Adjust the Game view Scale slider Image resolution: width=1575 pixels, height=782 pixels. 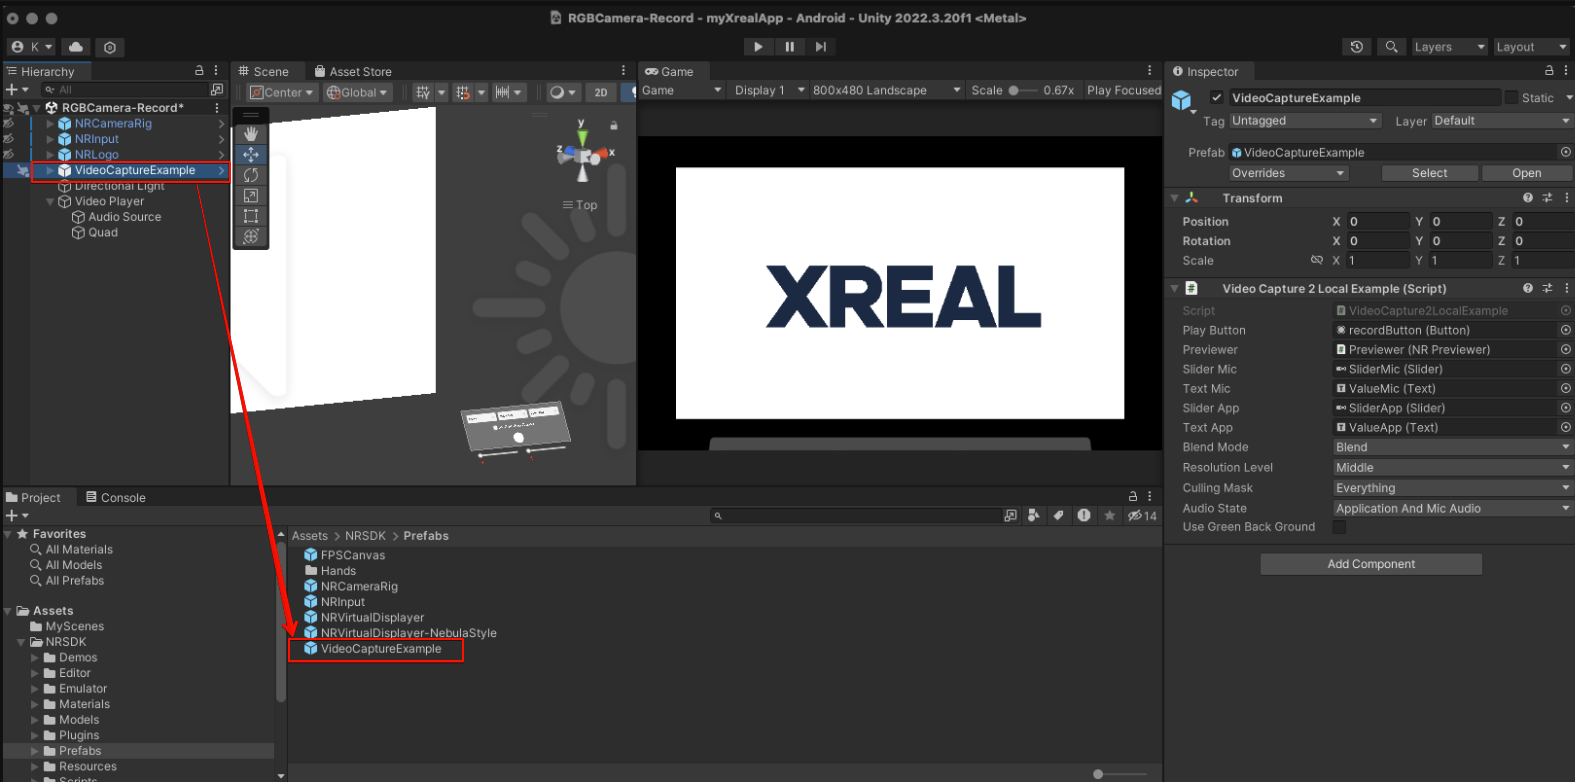[x=1021, y=90]
